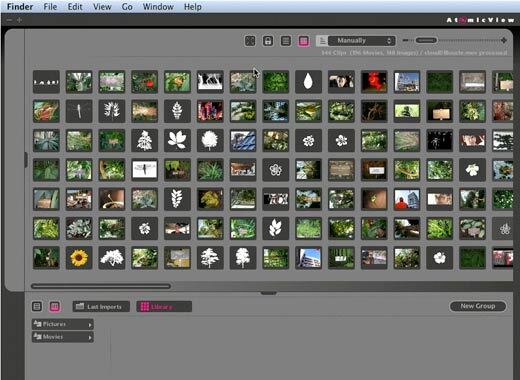This screenshot has height=380, width=520.
Task: Click the pink grid icon beside Last Imports
Action: (x=55, y=306)
